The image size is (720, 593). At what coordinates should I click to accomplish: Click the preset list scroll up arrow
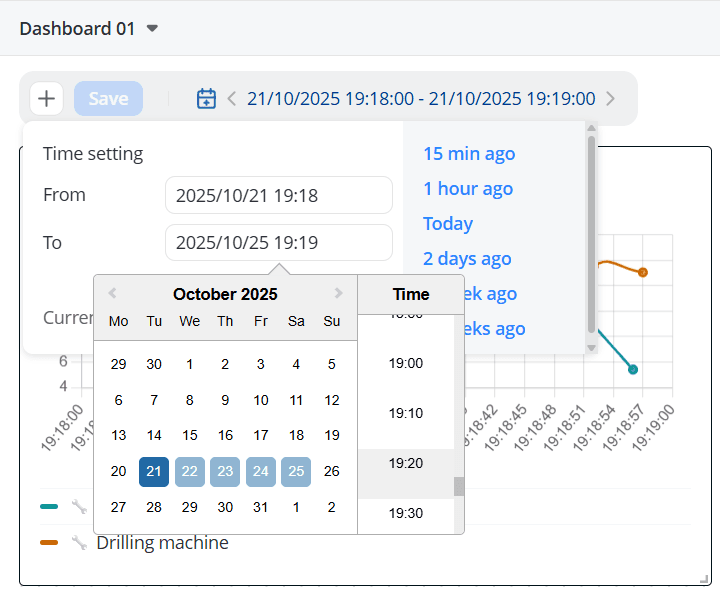591,128
